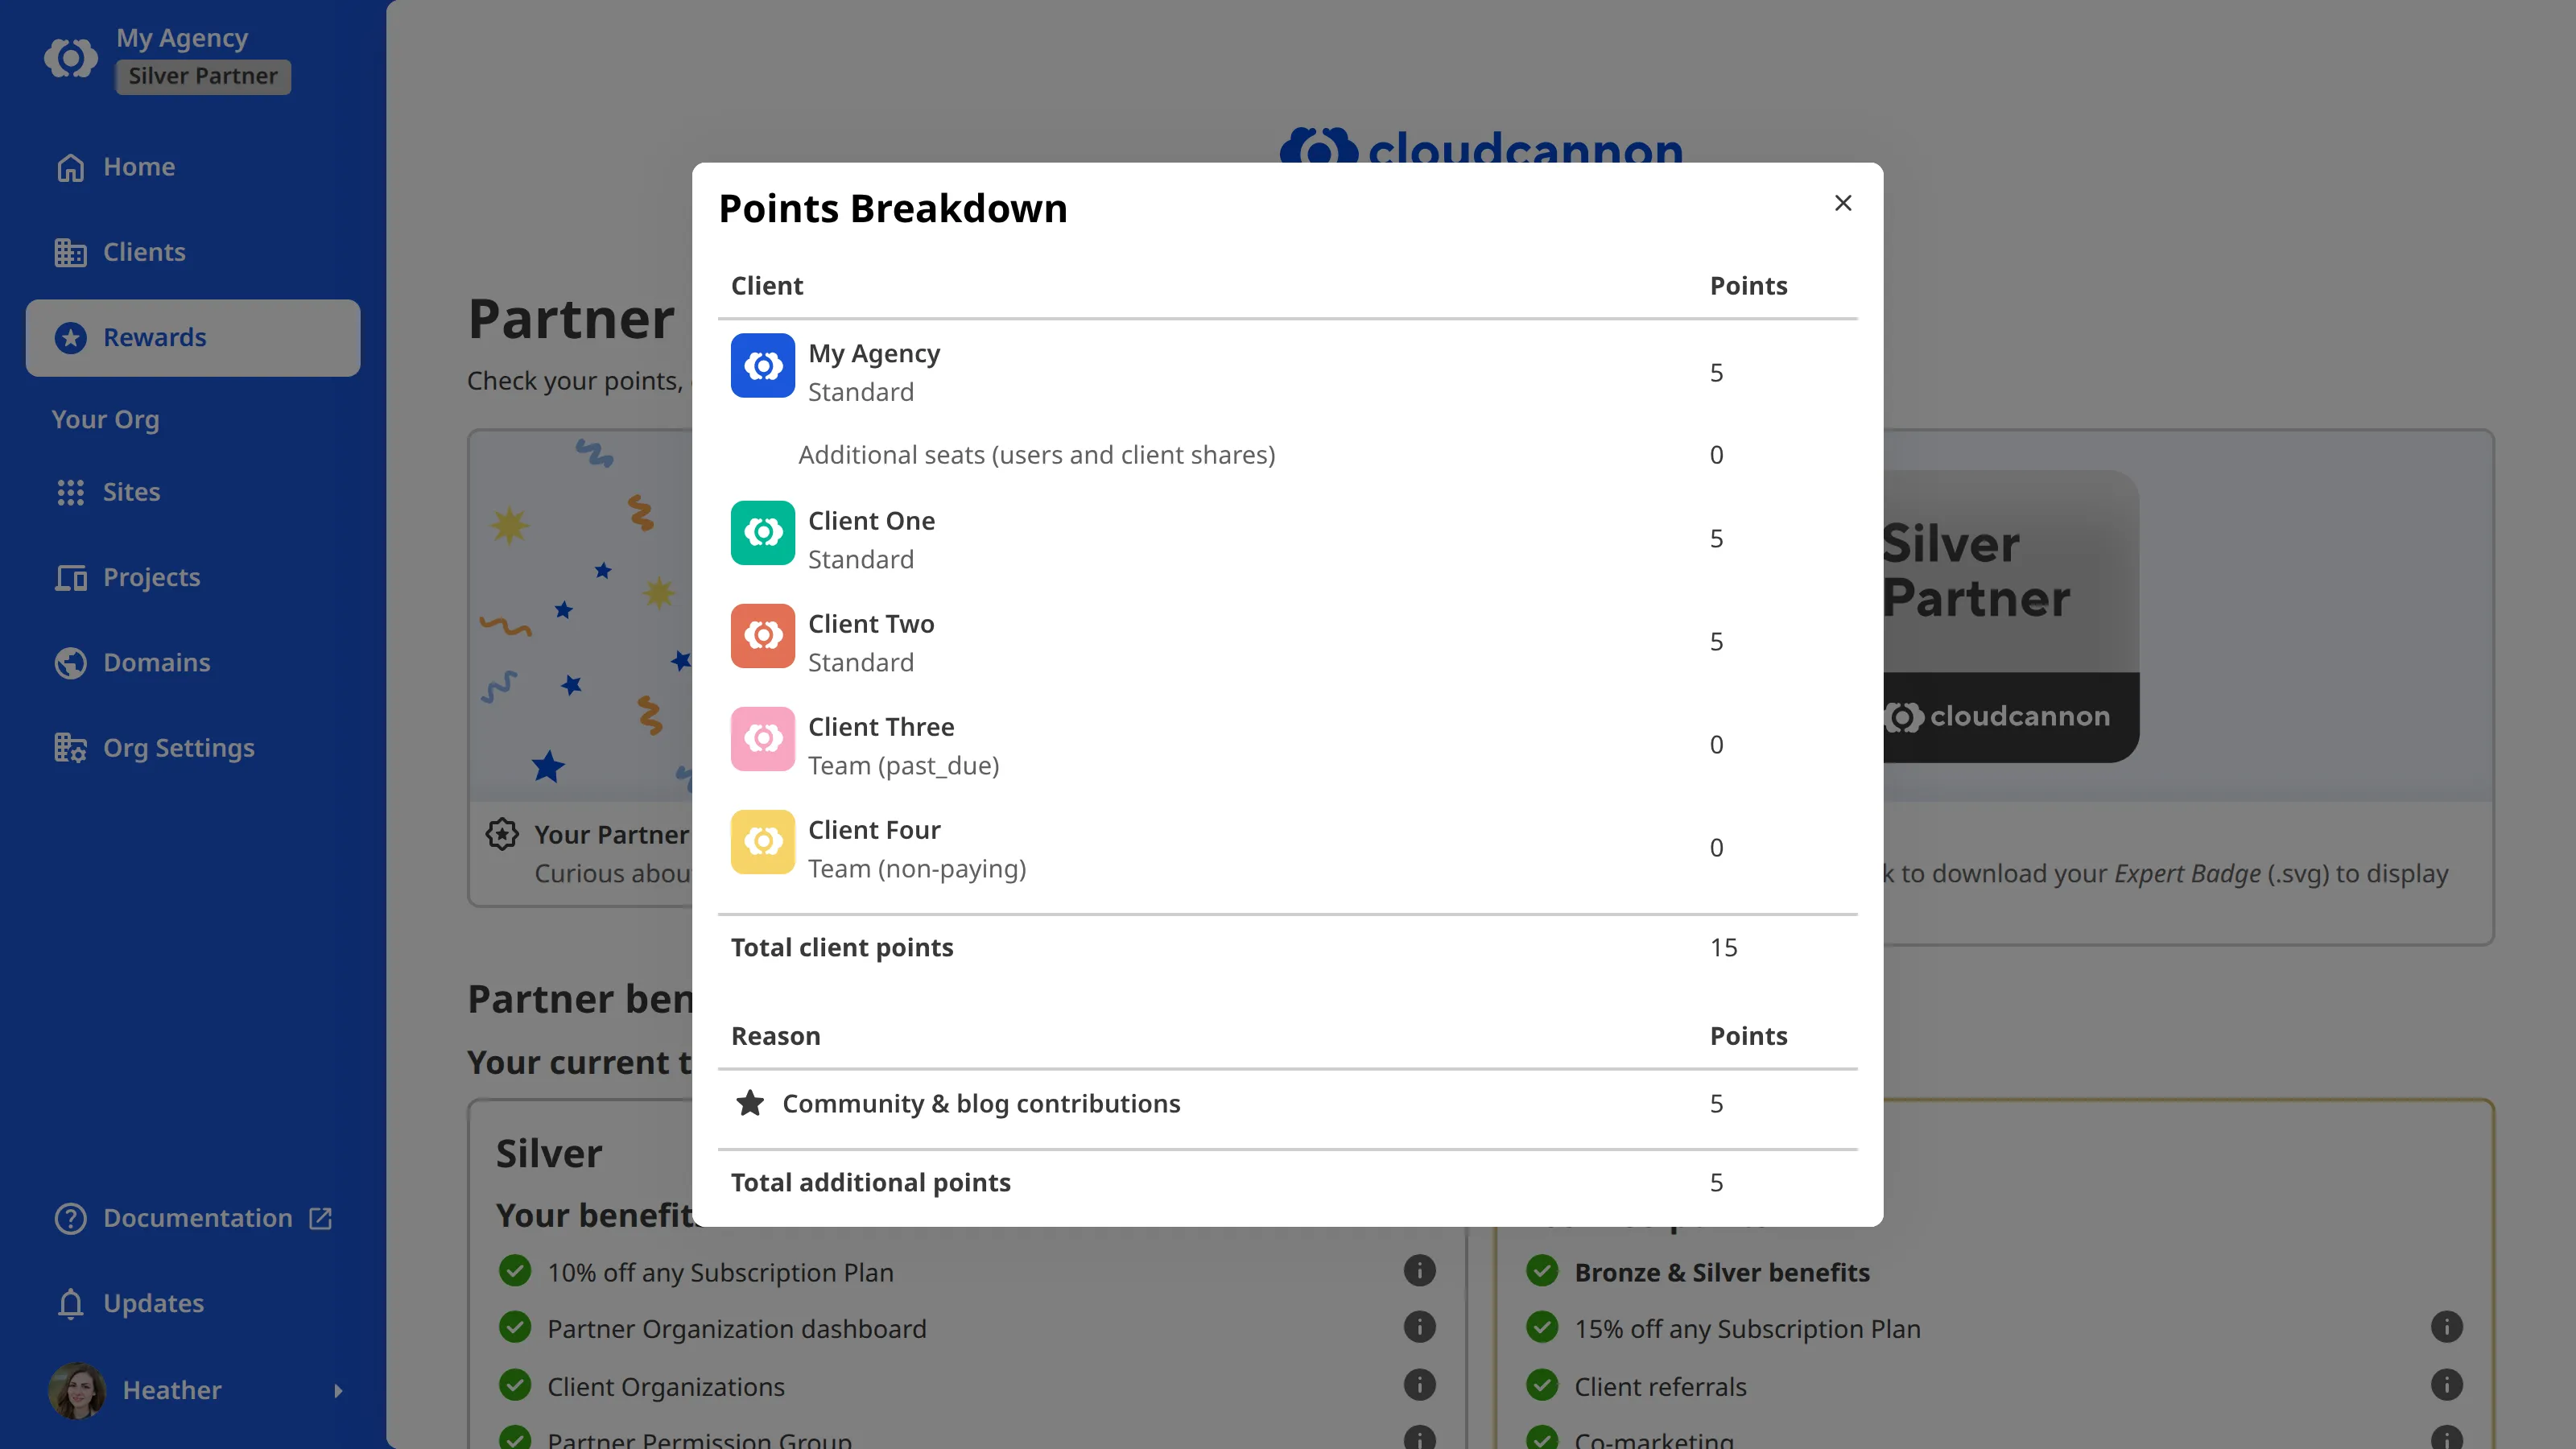
Task: Click the total client points value 15
Action: (1723, 947)
